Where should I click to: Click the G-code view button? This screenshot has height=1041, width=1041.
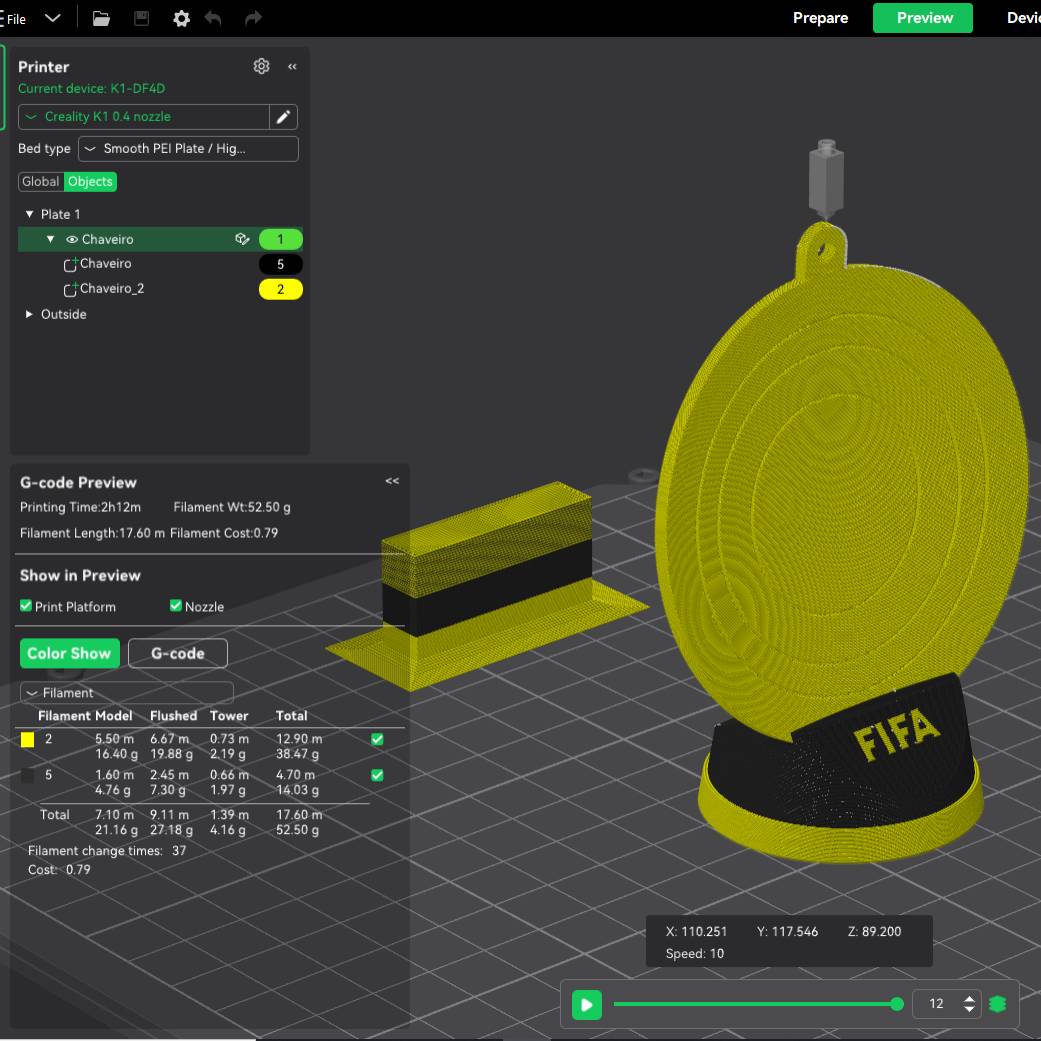(x=177, y=653)
